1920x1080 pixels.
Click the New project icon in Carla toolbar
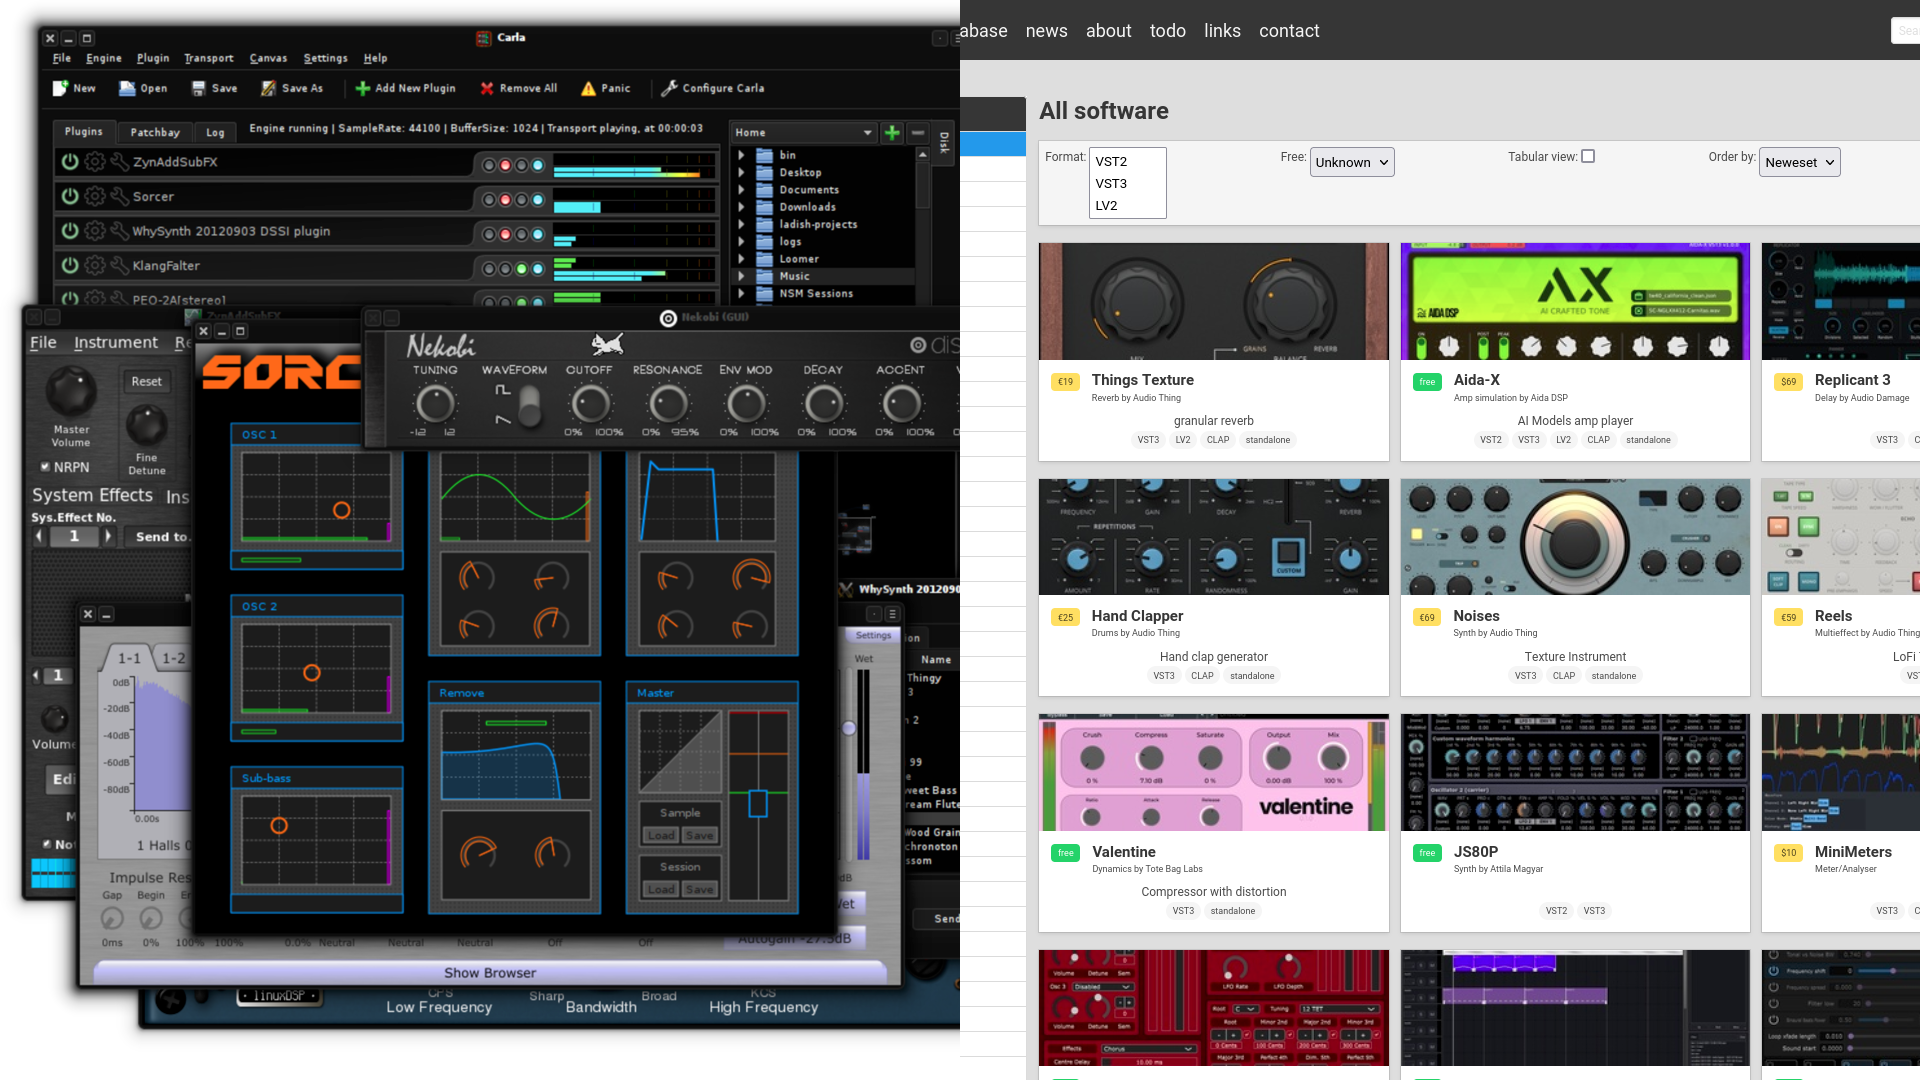[60, 88]
